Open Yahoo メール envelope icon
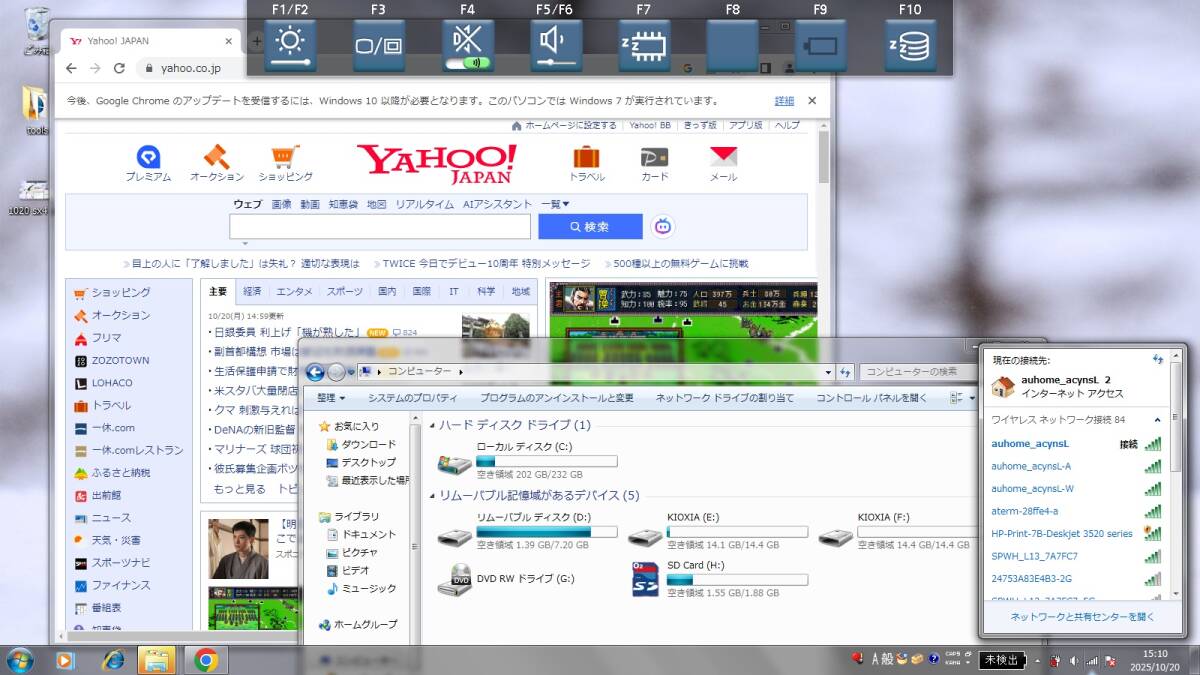Image resolution: width=1200 pixels, height=675 pixels. 723,158
